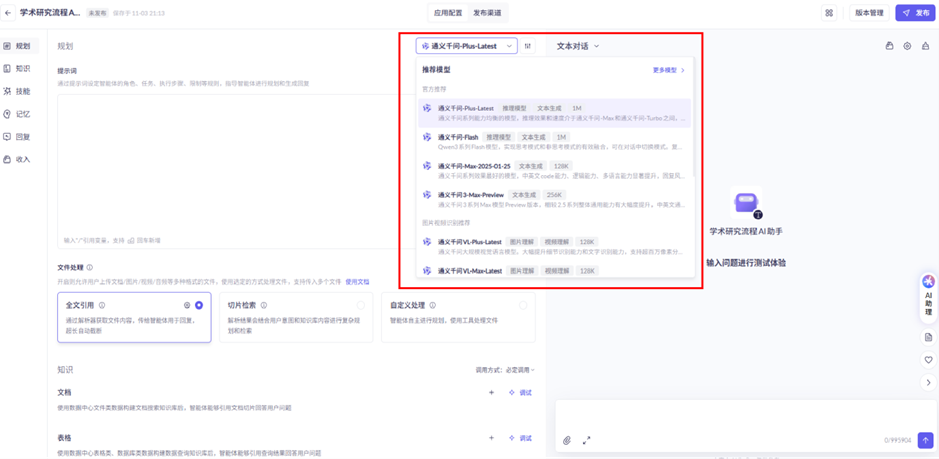
Task: Open the gear settings on the 全文引用 card
Action: [x=187, y=305]
